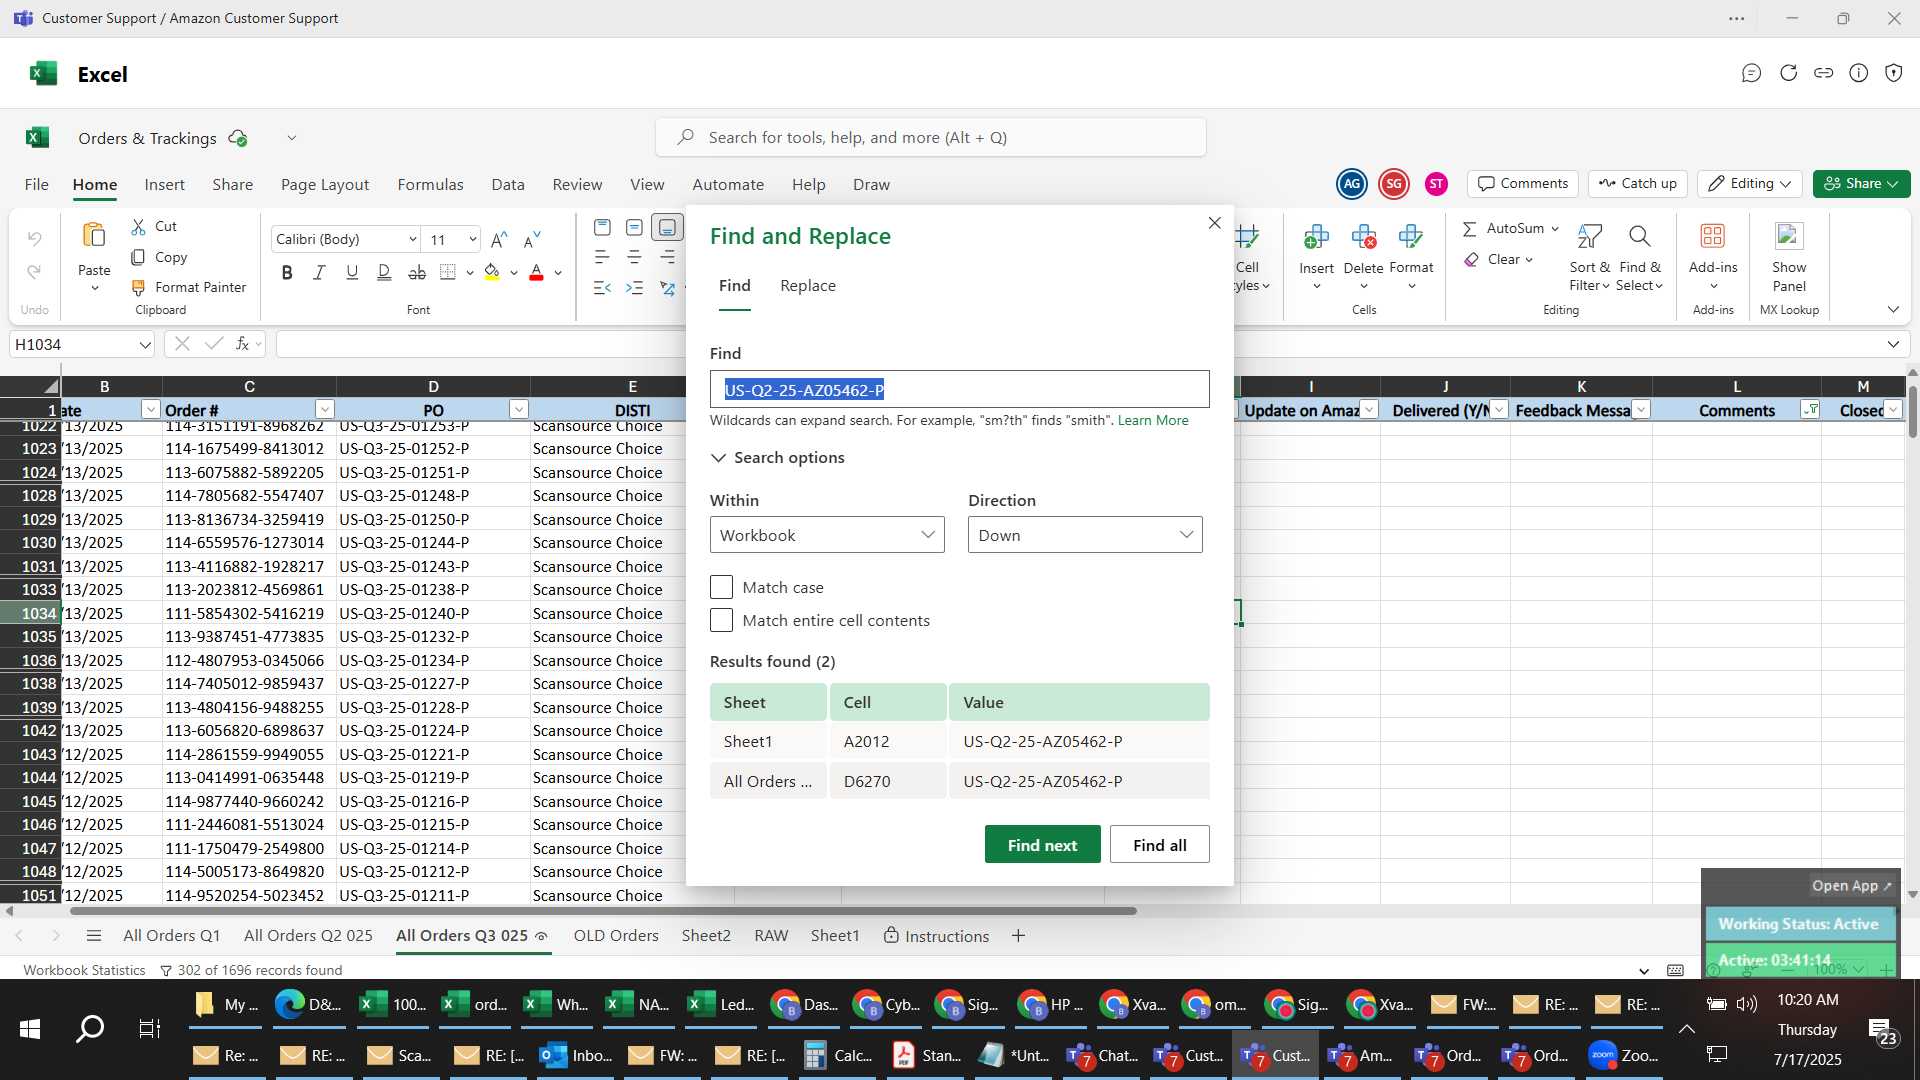Add a new sheet with plus icon
This screenshot has height=1080, width=1920.
point(1018,936)
